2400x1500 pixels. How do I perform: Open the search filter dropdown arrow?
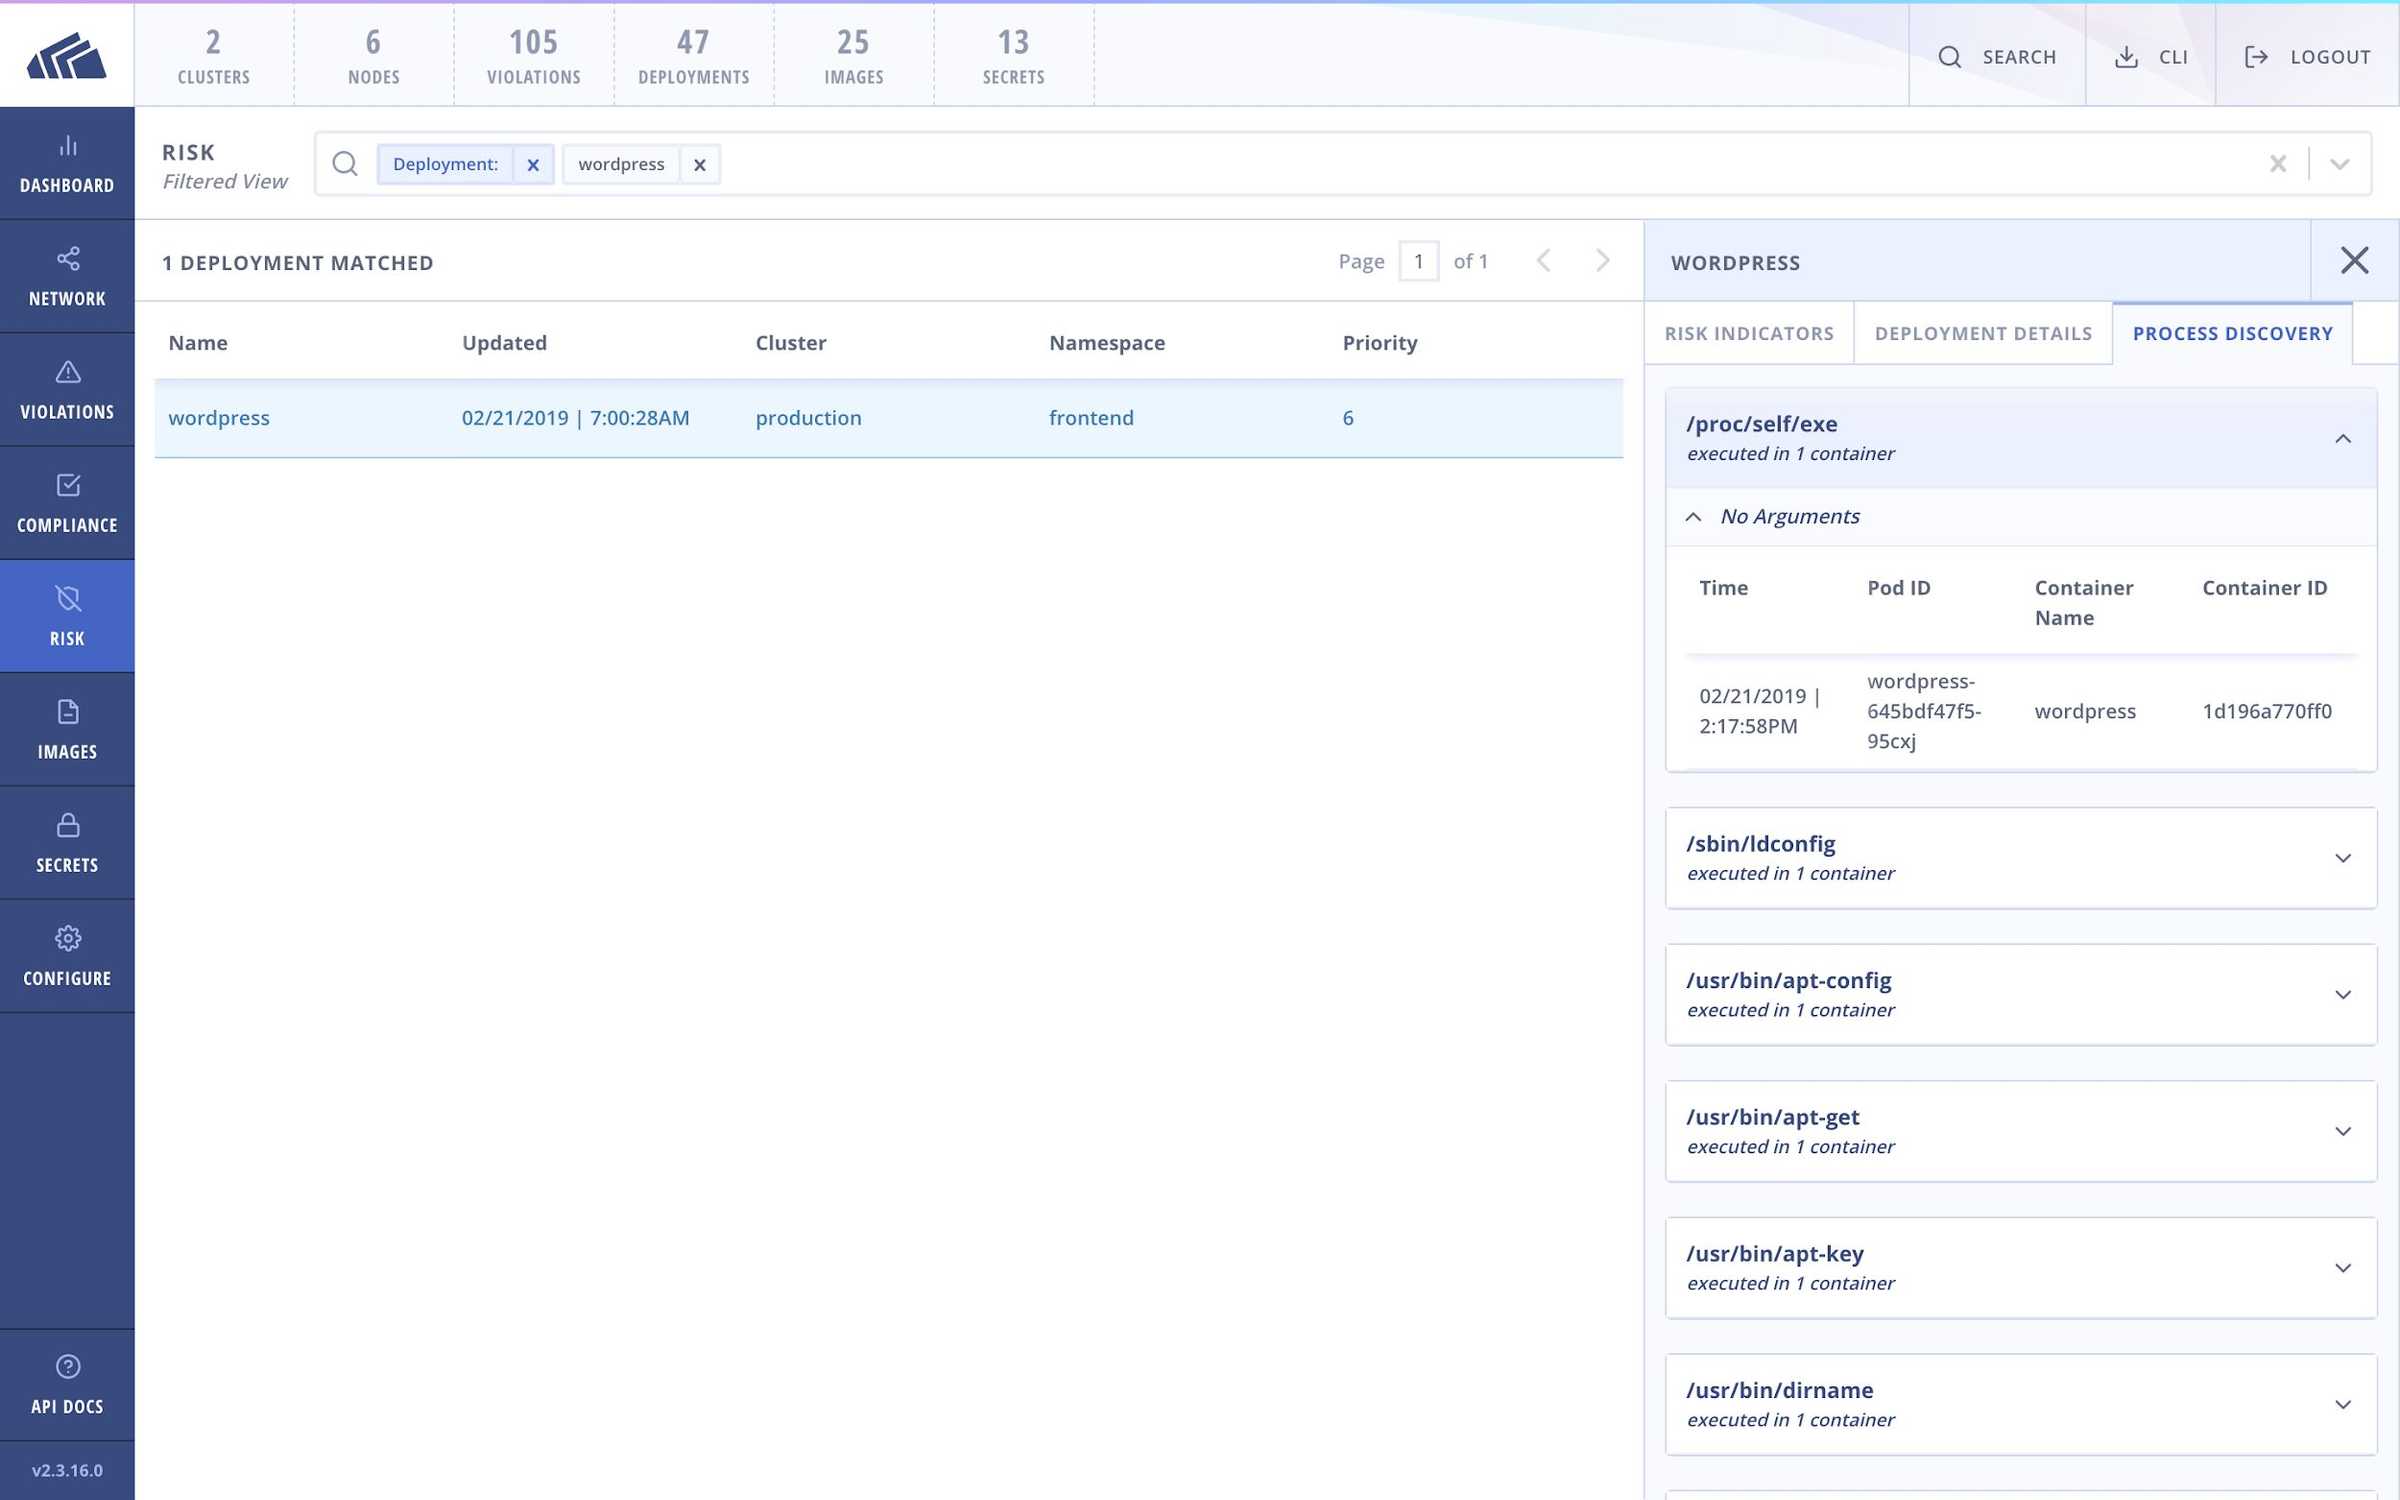[x=2339, y=164]
